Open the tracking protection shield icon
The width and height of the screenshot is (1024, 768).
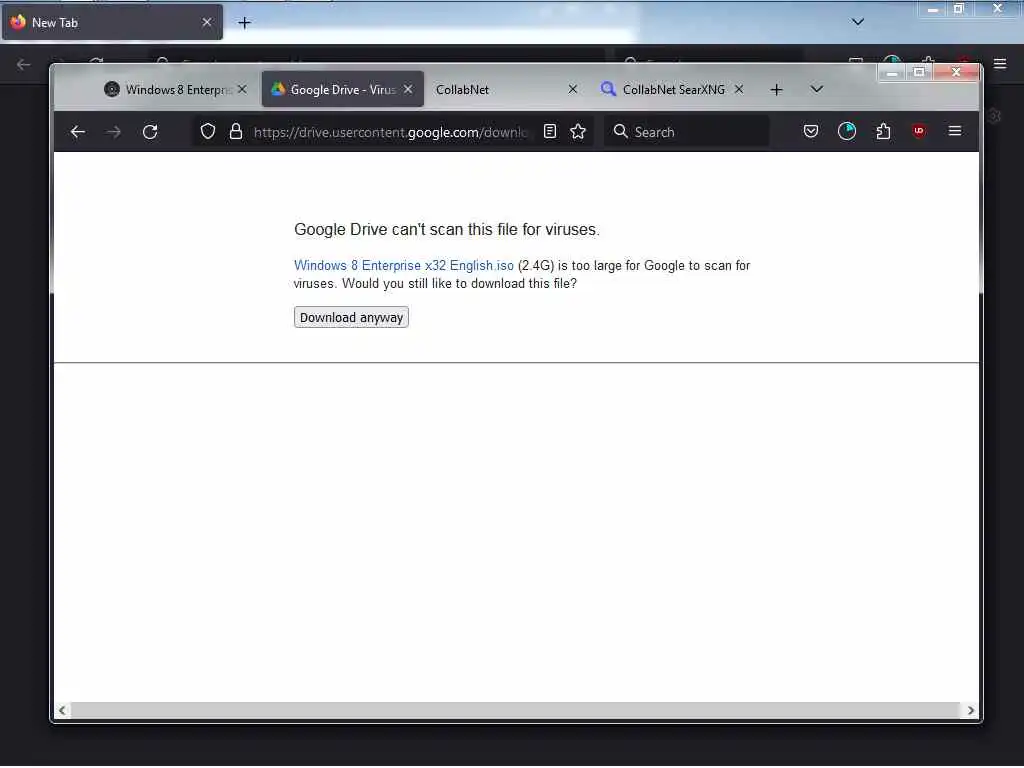208,131
